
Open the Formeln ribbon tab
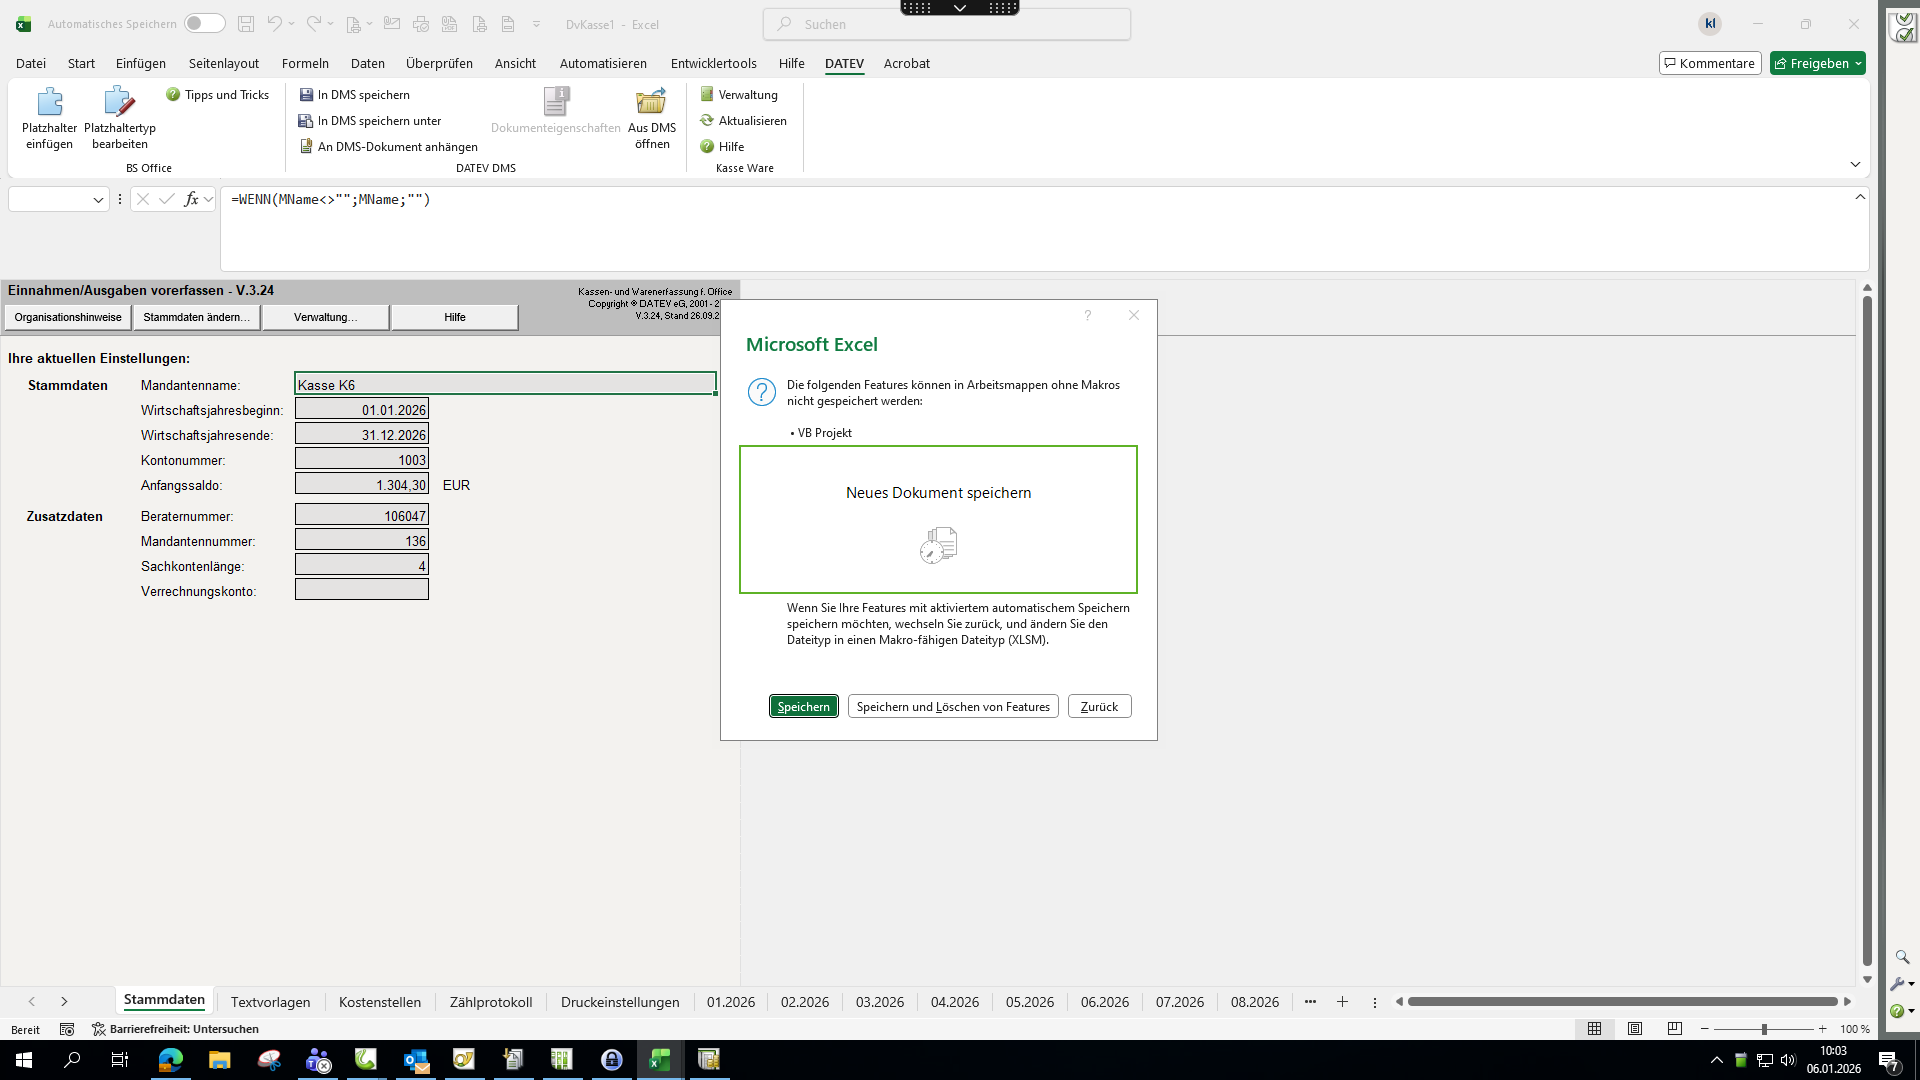pos(305,63)
